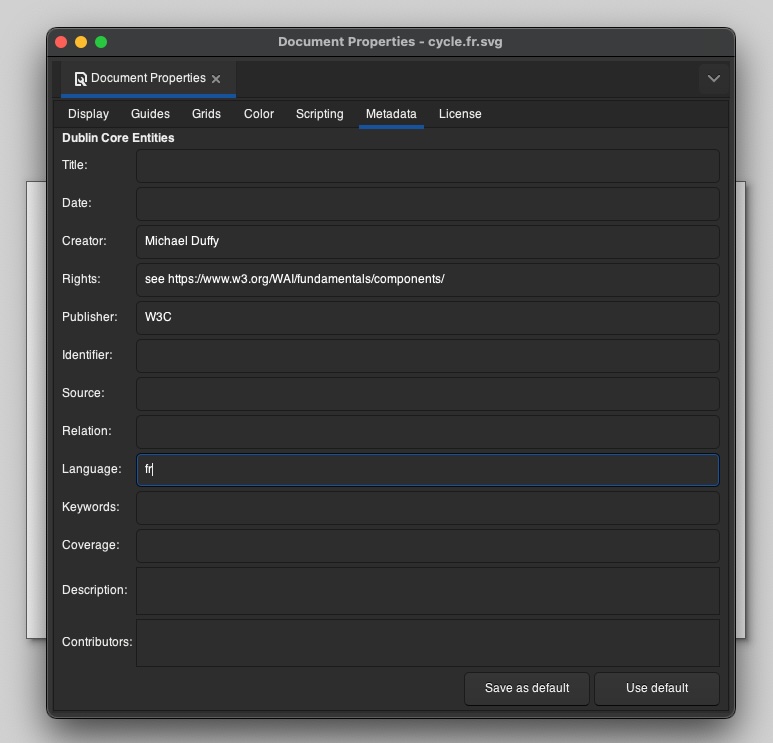Focus the Keywords input field
The width and height of the screenshot is (773, 743).
click(x=427, y=508)
